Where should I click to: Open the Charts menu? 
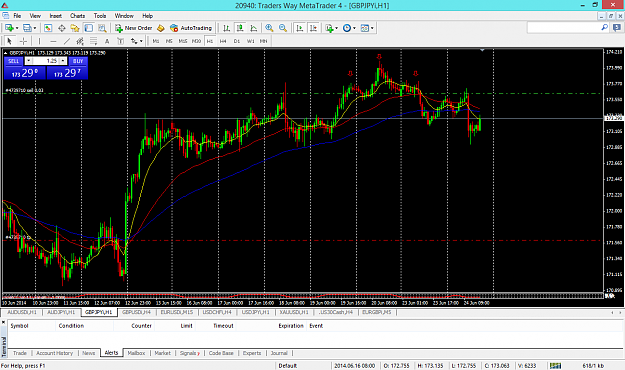click(x=77, y=16)
